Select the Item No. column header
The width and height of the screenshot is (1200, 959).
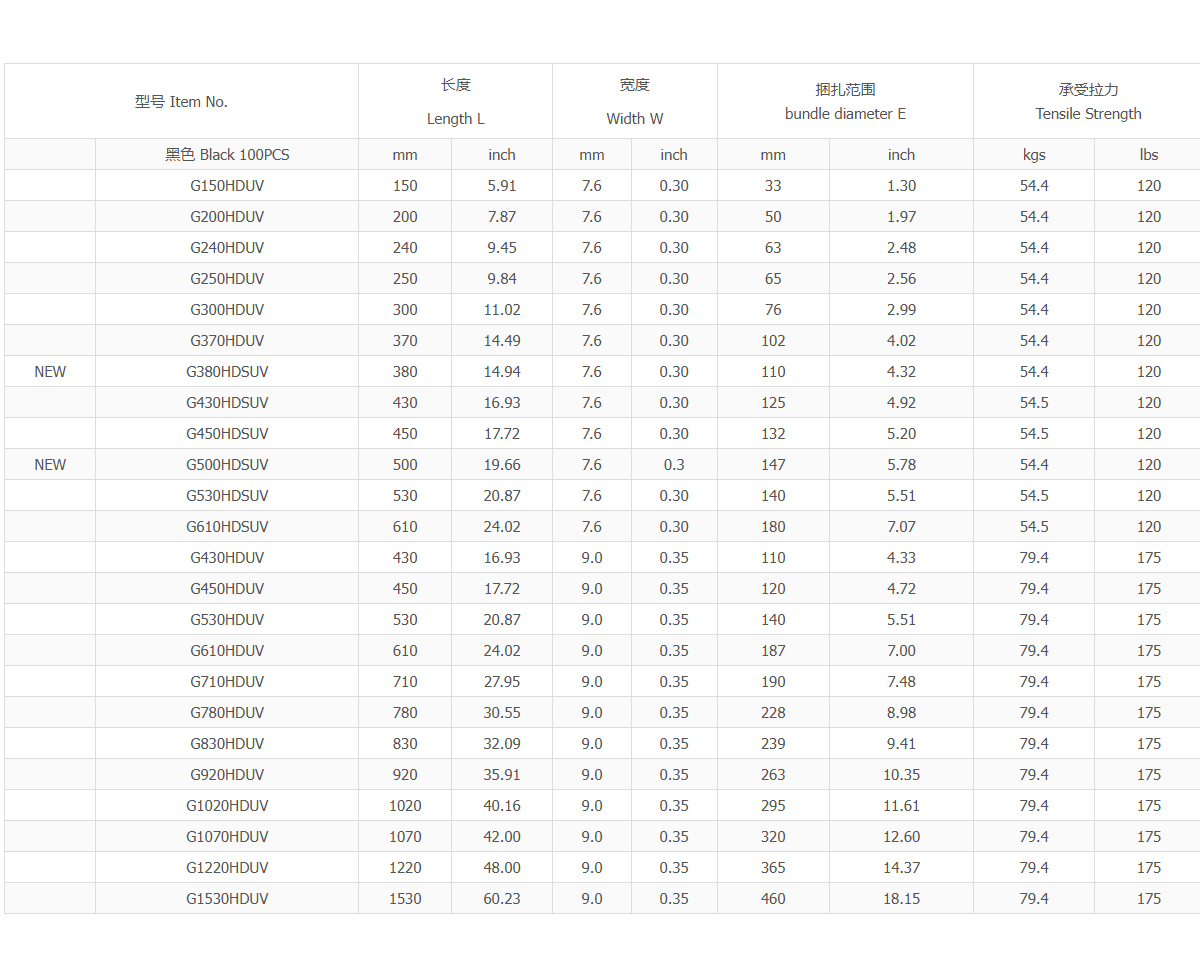pos(181,102)
